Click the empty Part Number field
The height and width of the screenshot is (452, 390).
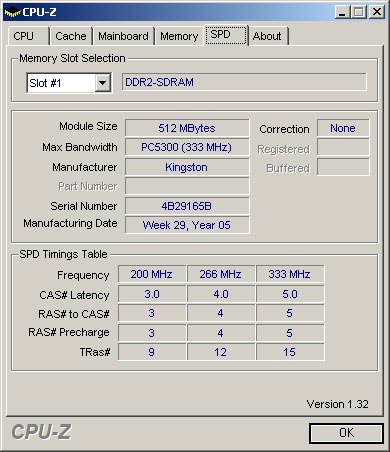[x=187, y=186]
